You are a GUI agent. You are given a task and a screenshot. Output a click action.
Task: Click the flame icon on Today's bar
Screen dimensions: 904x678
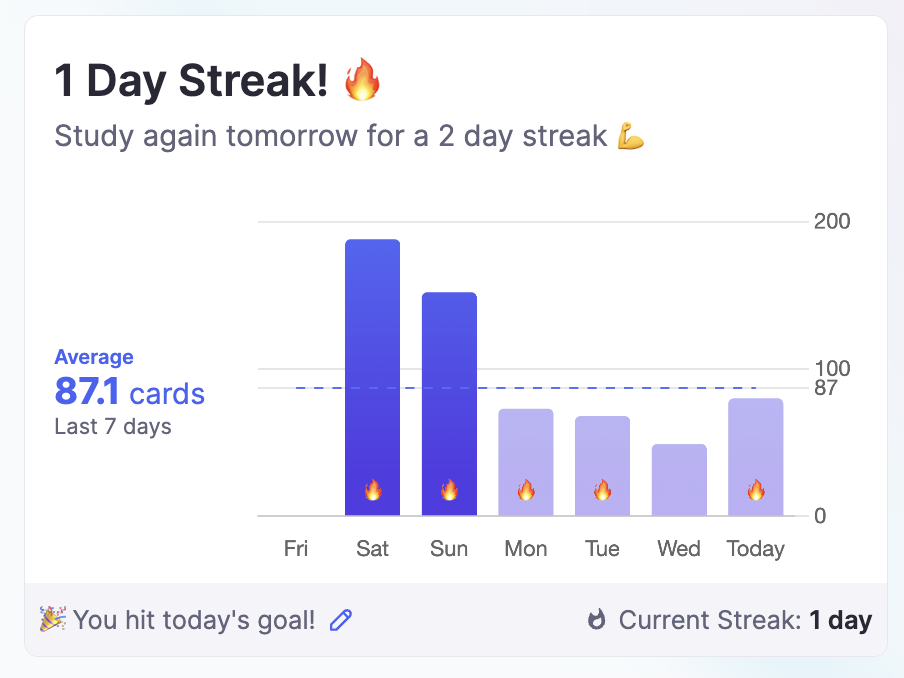tap(755, 490)
